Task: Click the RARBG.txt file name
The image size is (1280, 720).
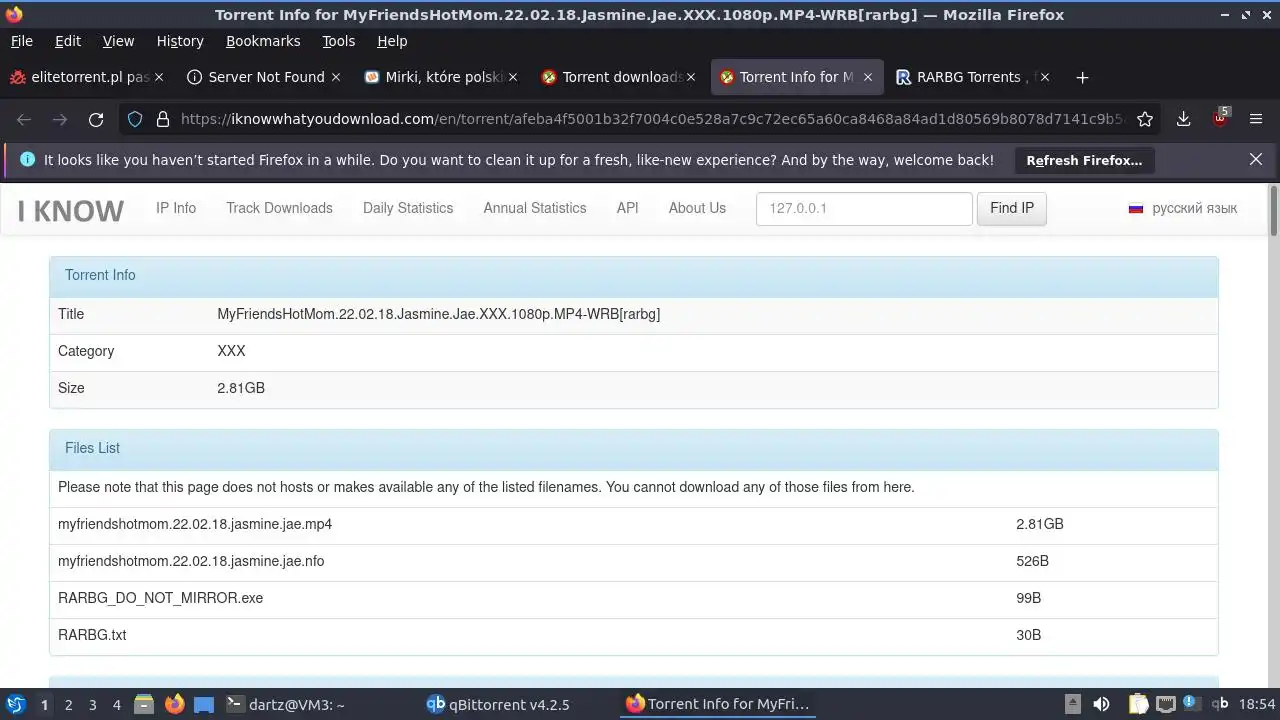Action: coord(92,635)
